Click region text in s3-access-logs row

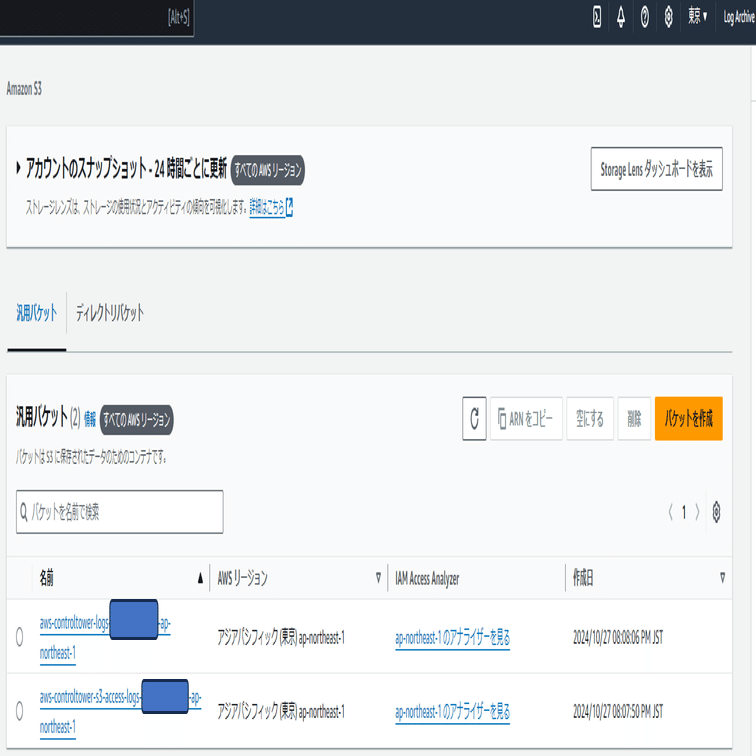[x=281, y=711]
